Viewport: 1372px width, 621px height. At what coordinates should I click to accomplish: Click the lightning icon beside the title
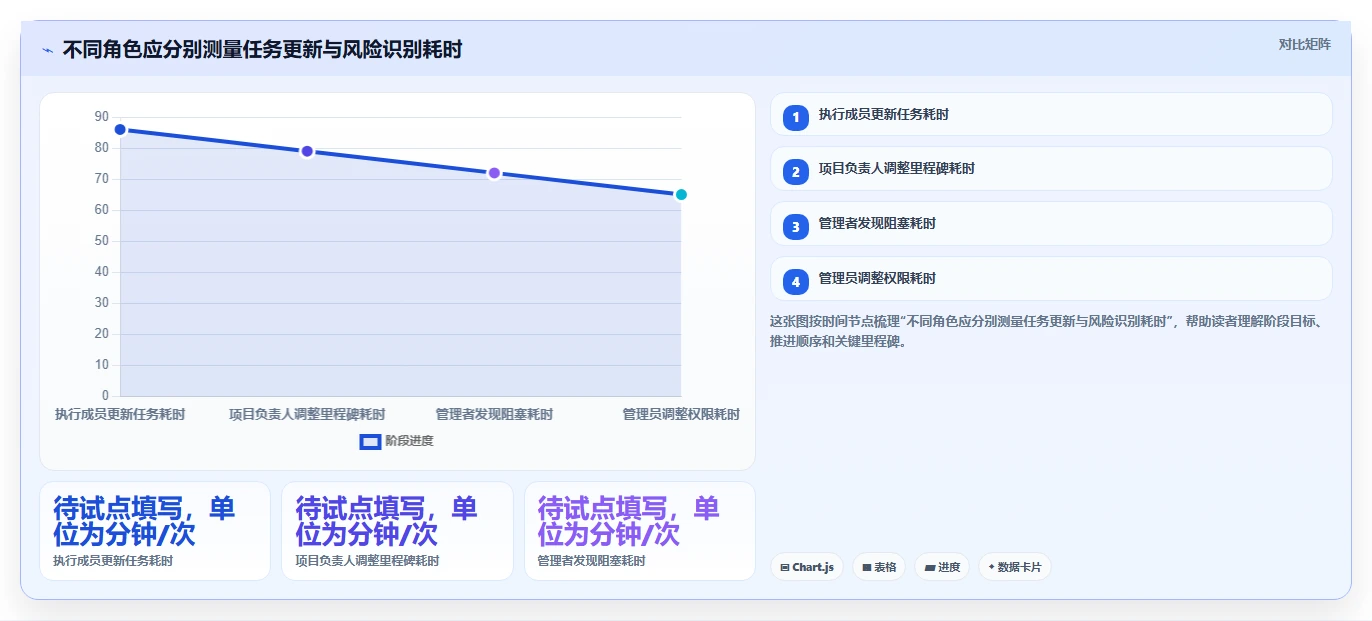[x=47, y=50]
